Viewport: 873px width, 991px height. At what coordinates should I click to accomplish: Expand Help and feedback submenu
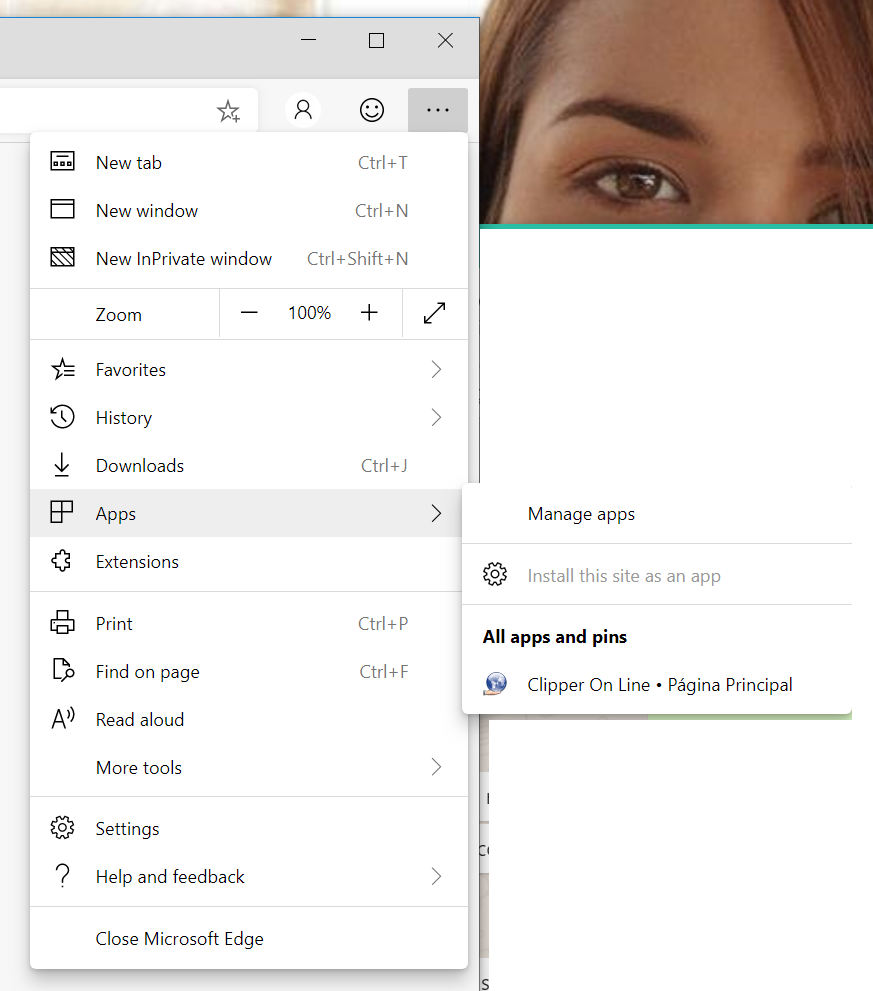pyautogui.click(x=436, y=877)
